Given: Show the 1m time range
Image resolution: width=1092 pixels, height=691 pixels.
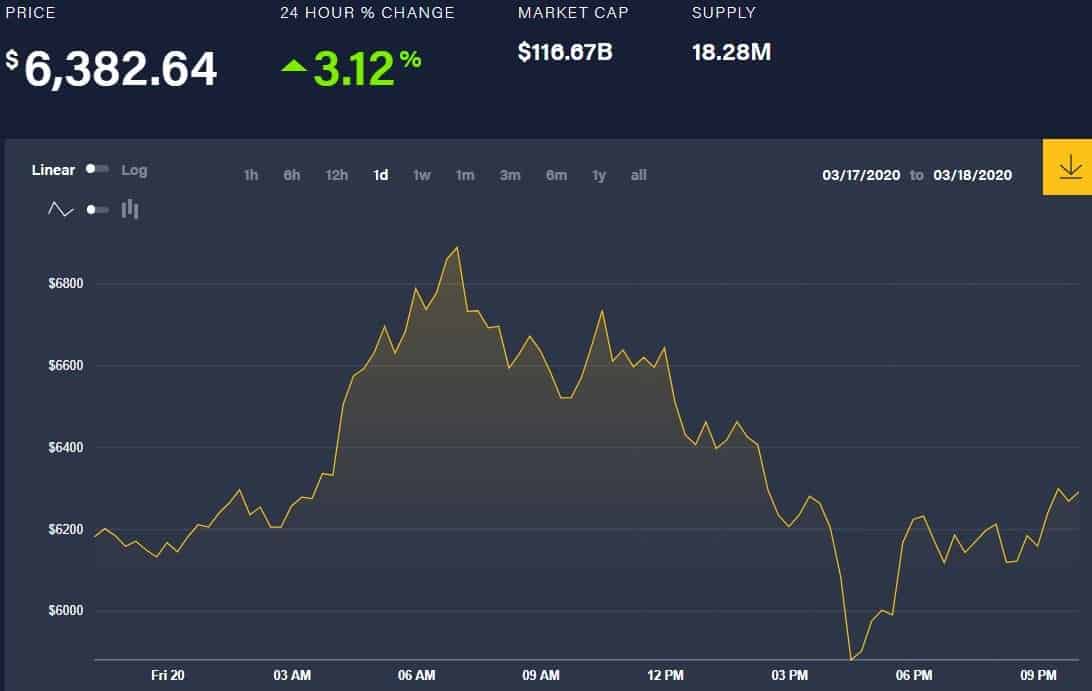Looking at the screenshot, I should point(465,176).
